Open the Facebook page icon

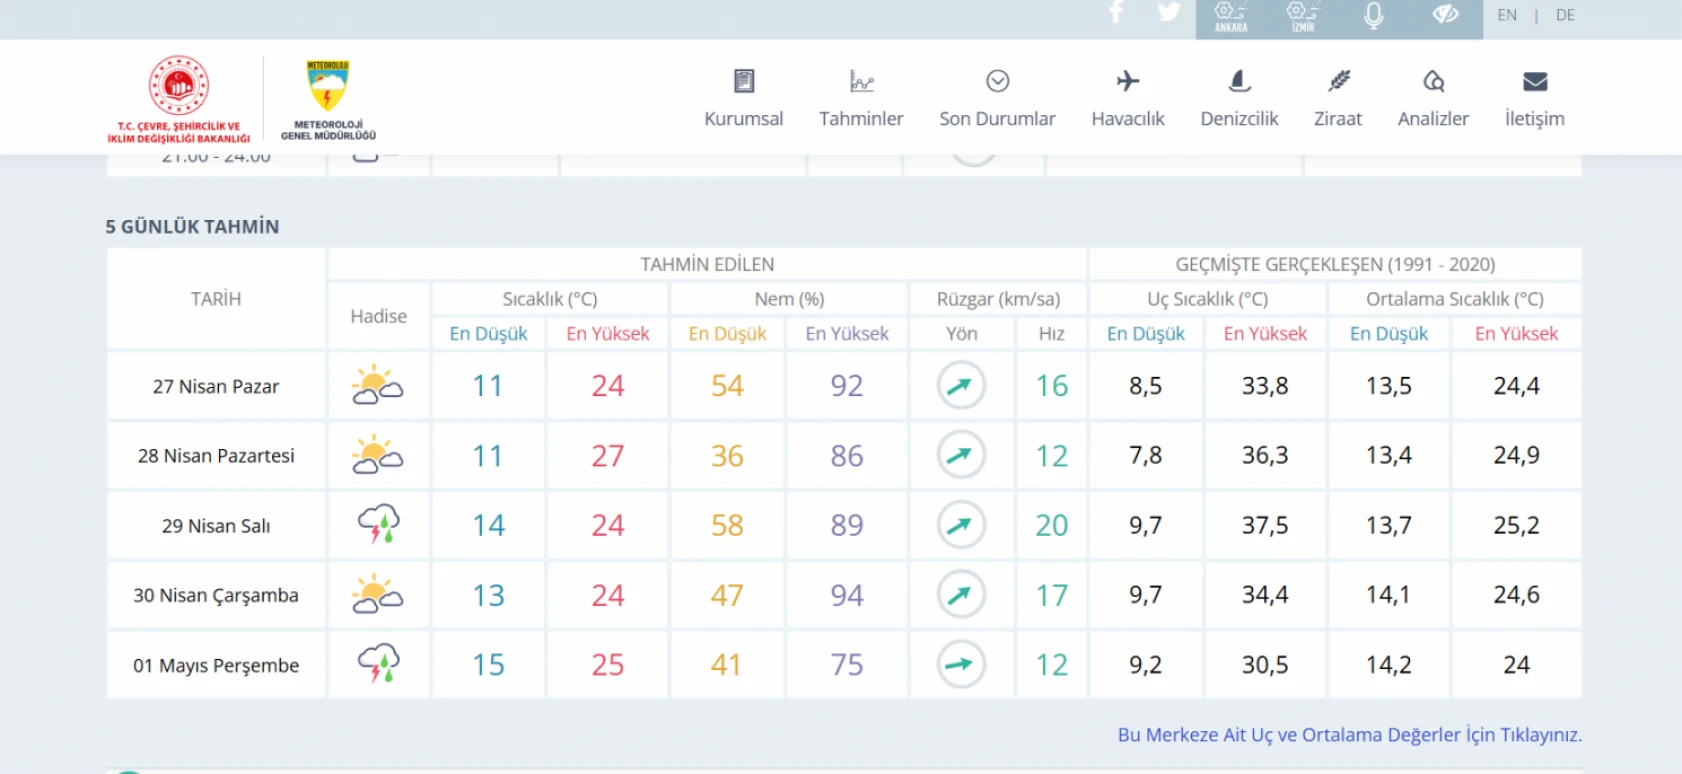tap(1117, 13)
